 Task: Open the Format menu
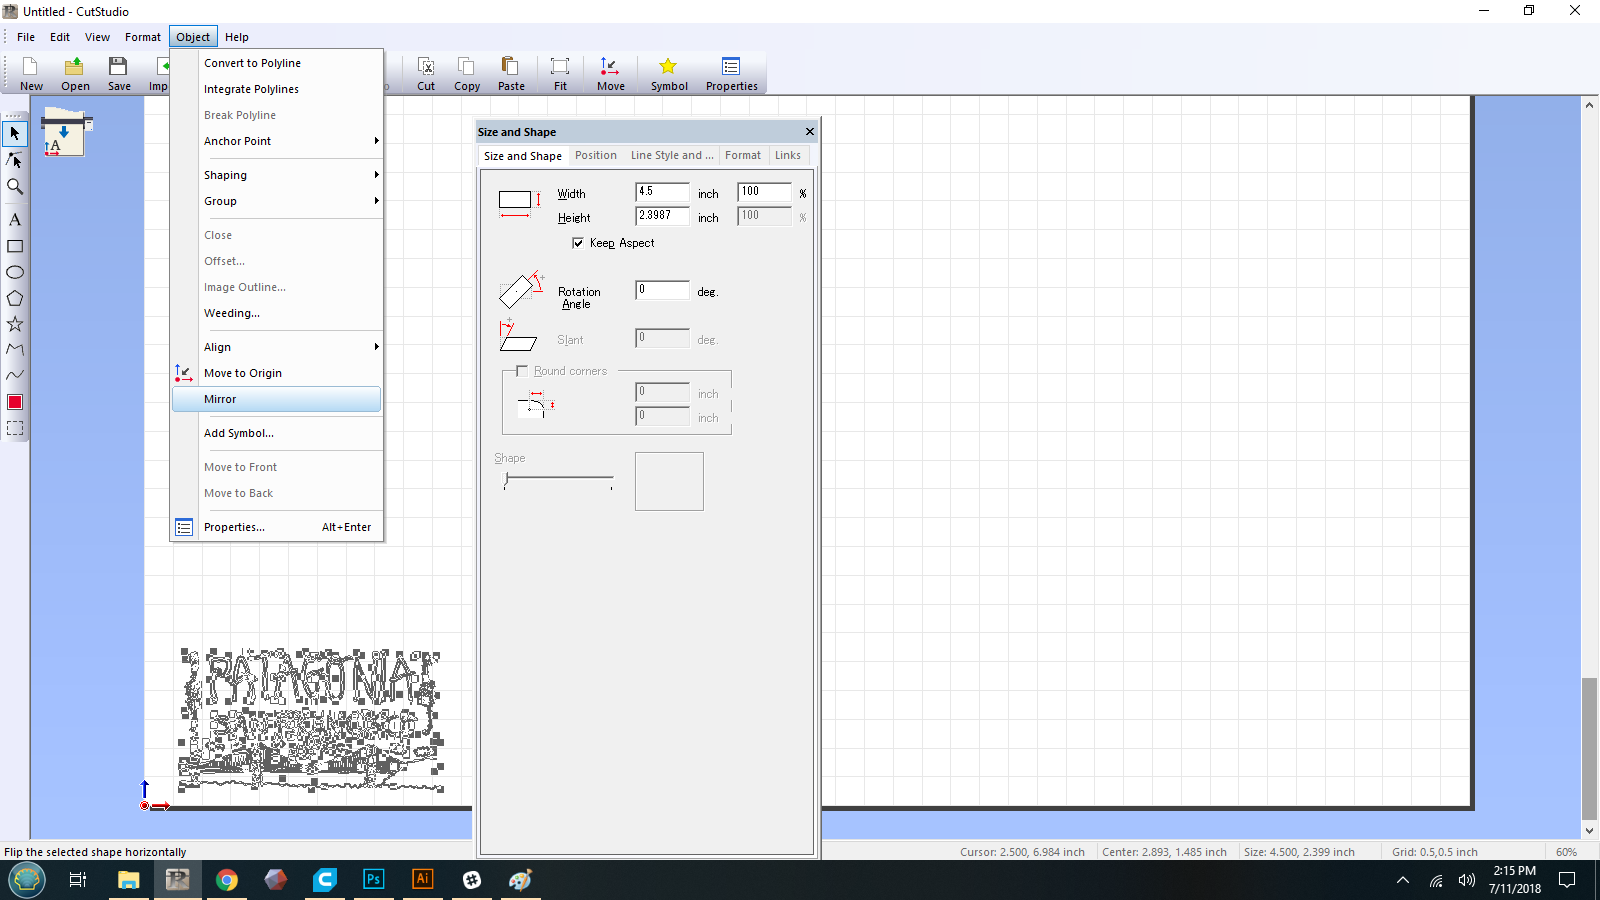[143, 37]
